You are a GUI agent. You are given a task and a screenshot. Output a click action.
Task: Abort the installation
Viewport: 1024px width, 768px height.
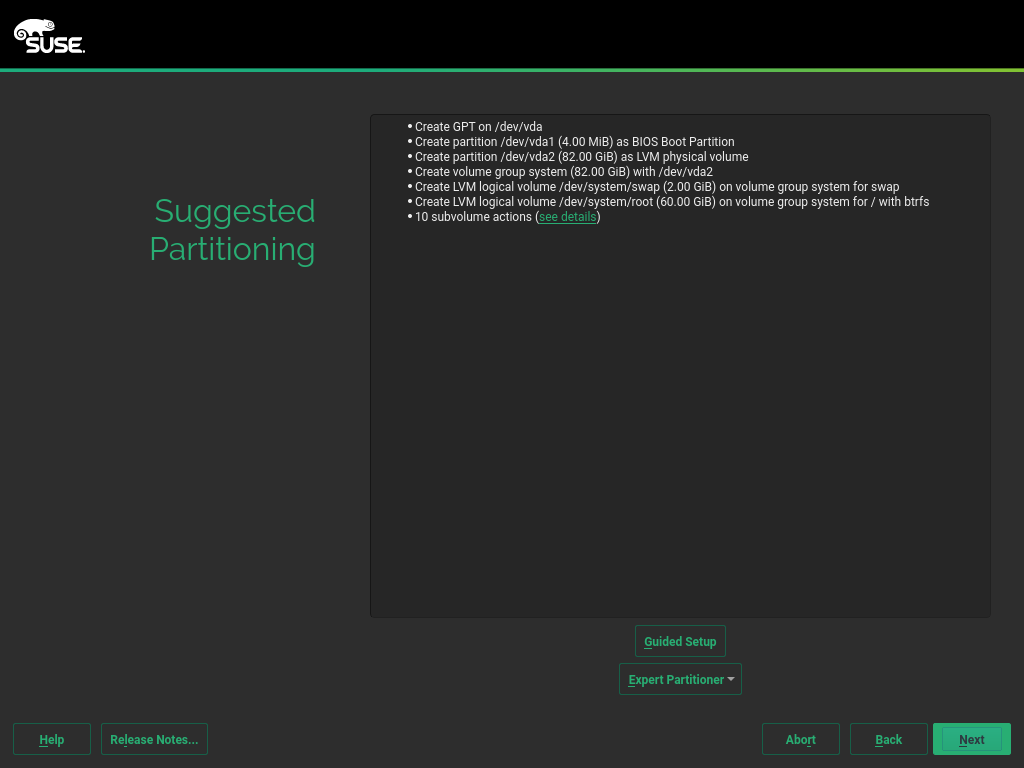click(x=800, y=739)
